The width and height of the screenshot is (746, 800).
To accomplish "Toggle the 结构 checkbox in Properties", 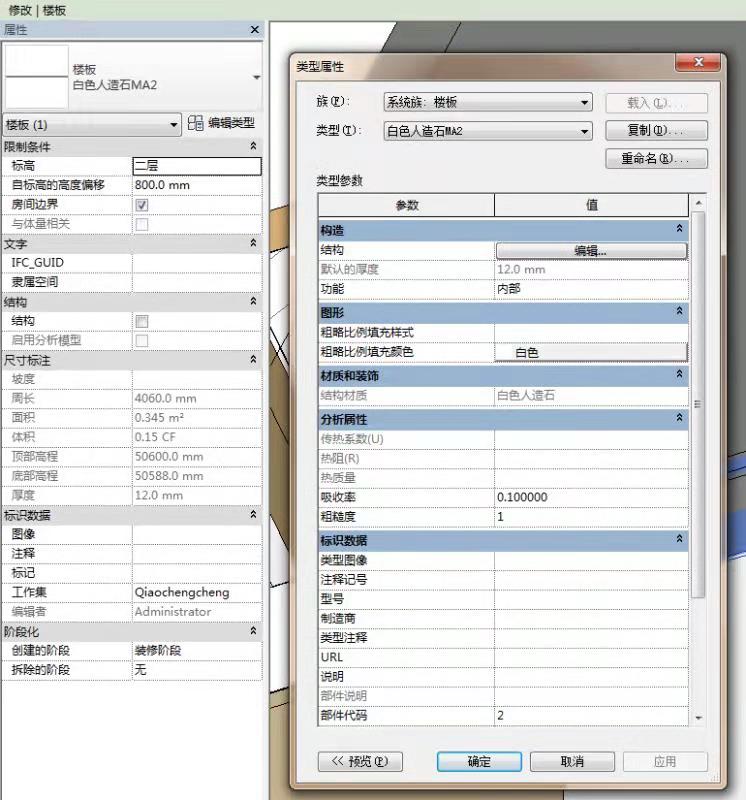I will point(142,321).
